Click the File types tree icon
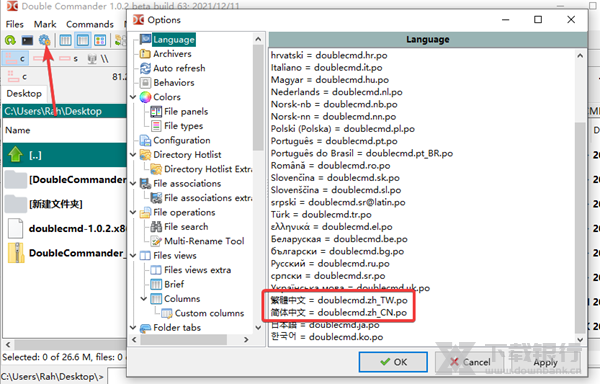Screen dimensions: 600x384 pyautogui.click(x=156, y=126)
